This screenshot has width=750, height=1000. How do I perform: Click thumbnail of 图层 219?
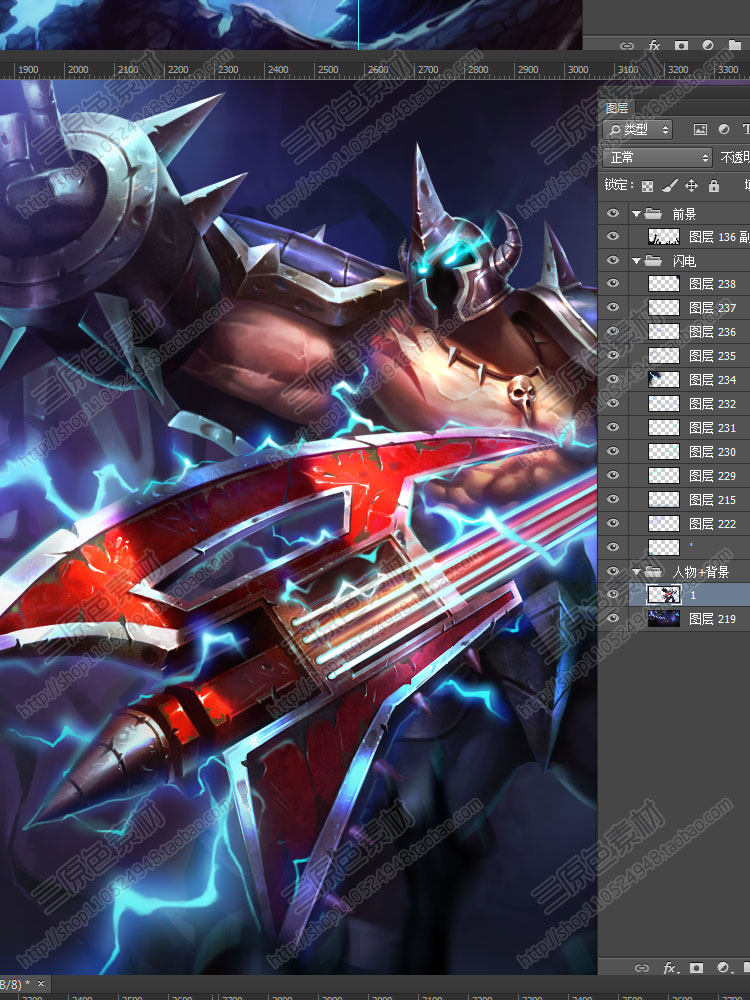(x=664, y=618)
